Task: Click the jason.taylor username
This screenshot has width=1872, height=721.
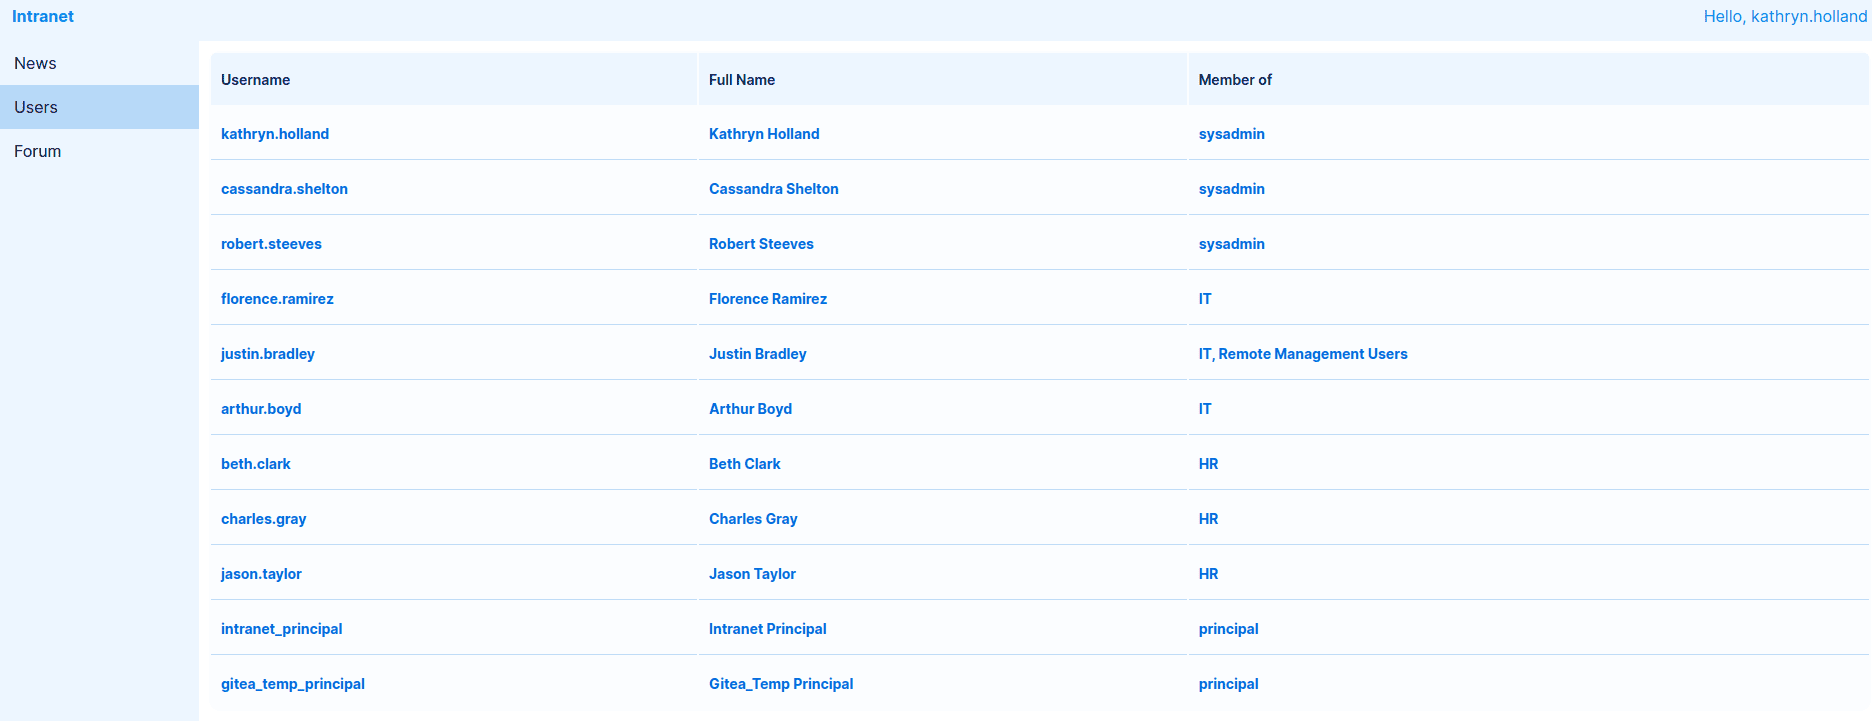Action: 261,574
